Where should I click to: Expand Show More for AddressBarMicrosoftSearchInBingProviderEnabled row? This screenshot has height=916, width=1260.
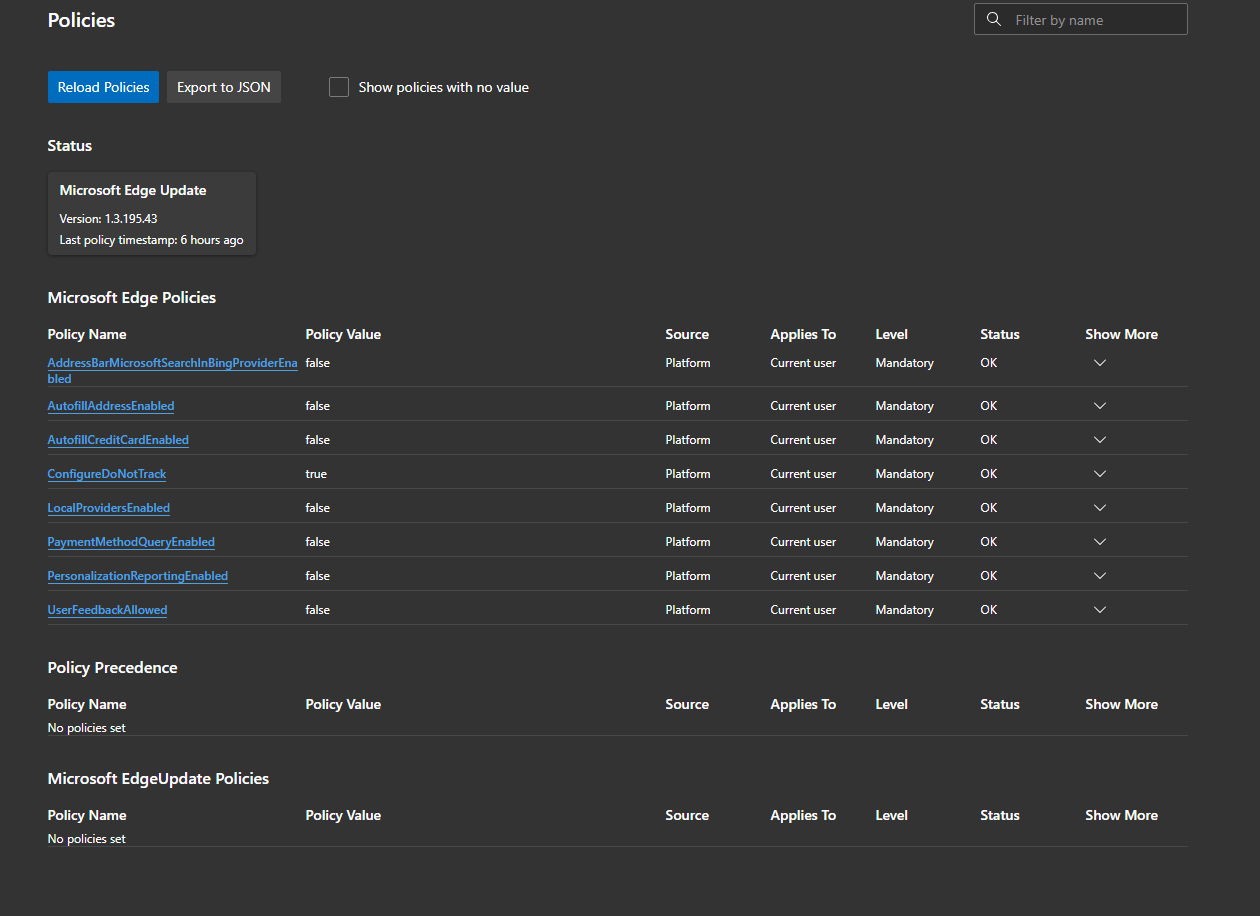coord(1100,363)
